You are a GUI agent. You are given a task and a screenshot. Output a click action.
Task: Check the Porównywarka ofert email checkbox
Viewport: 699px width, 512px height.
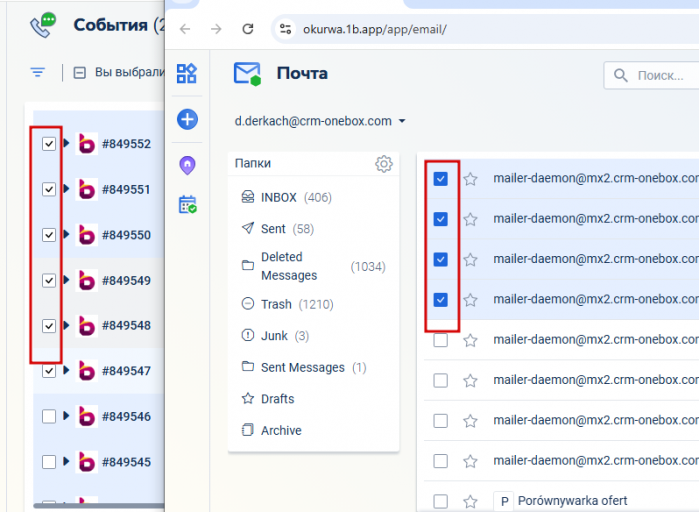[x=440, y=501]
